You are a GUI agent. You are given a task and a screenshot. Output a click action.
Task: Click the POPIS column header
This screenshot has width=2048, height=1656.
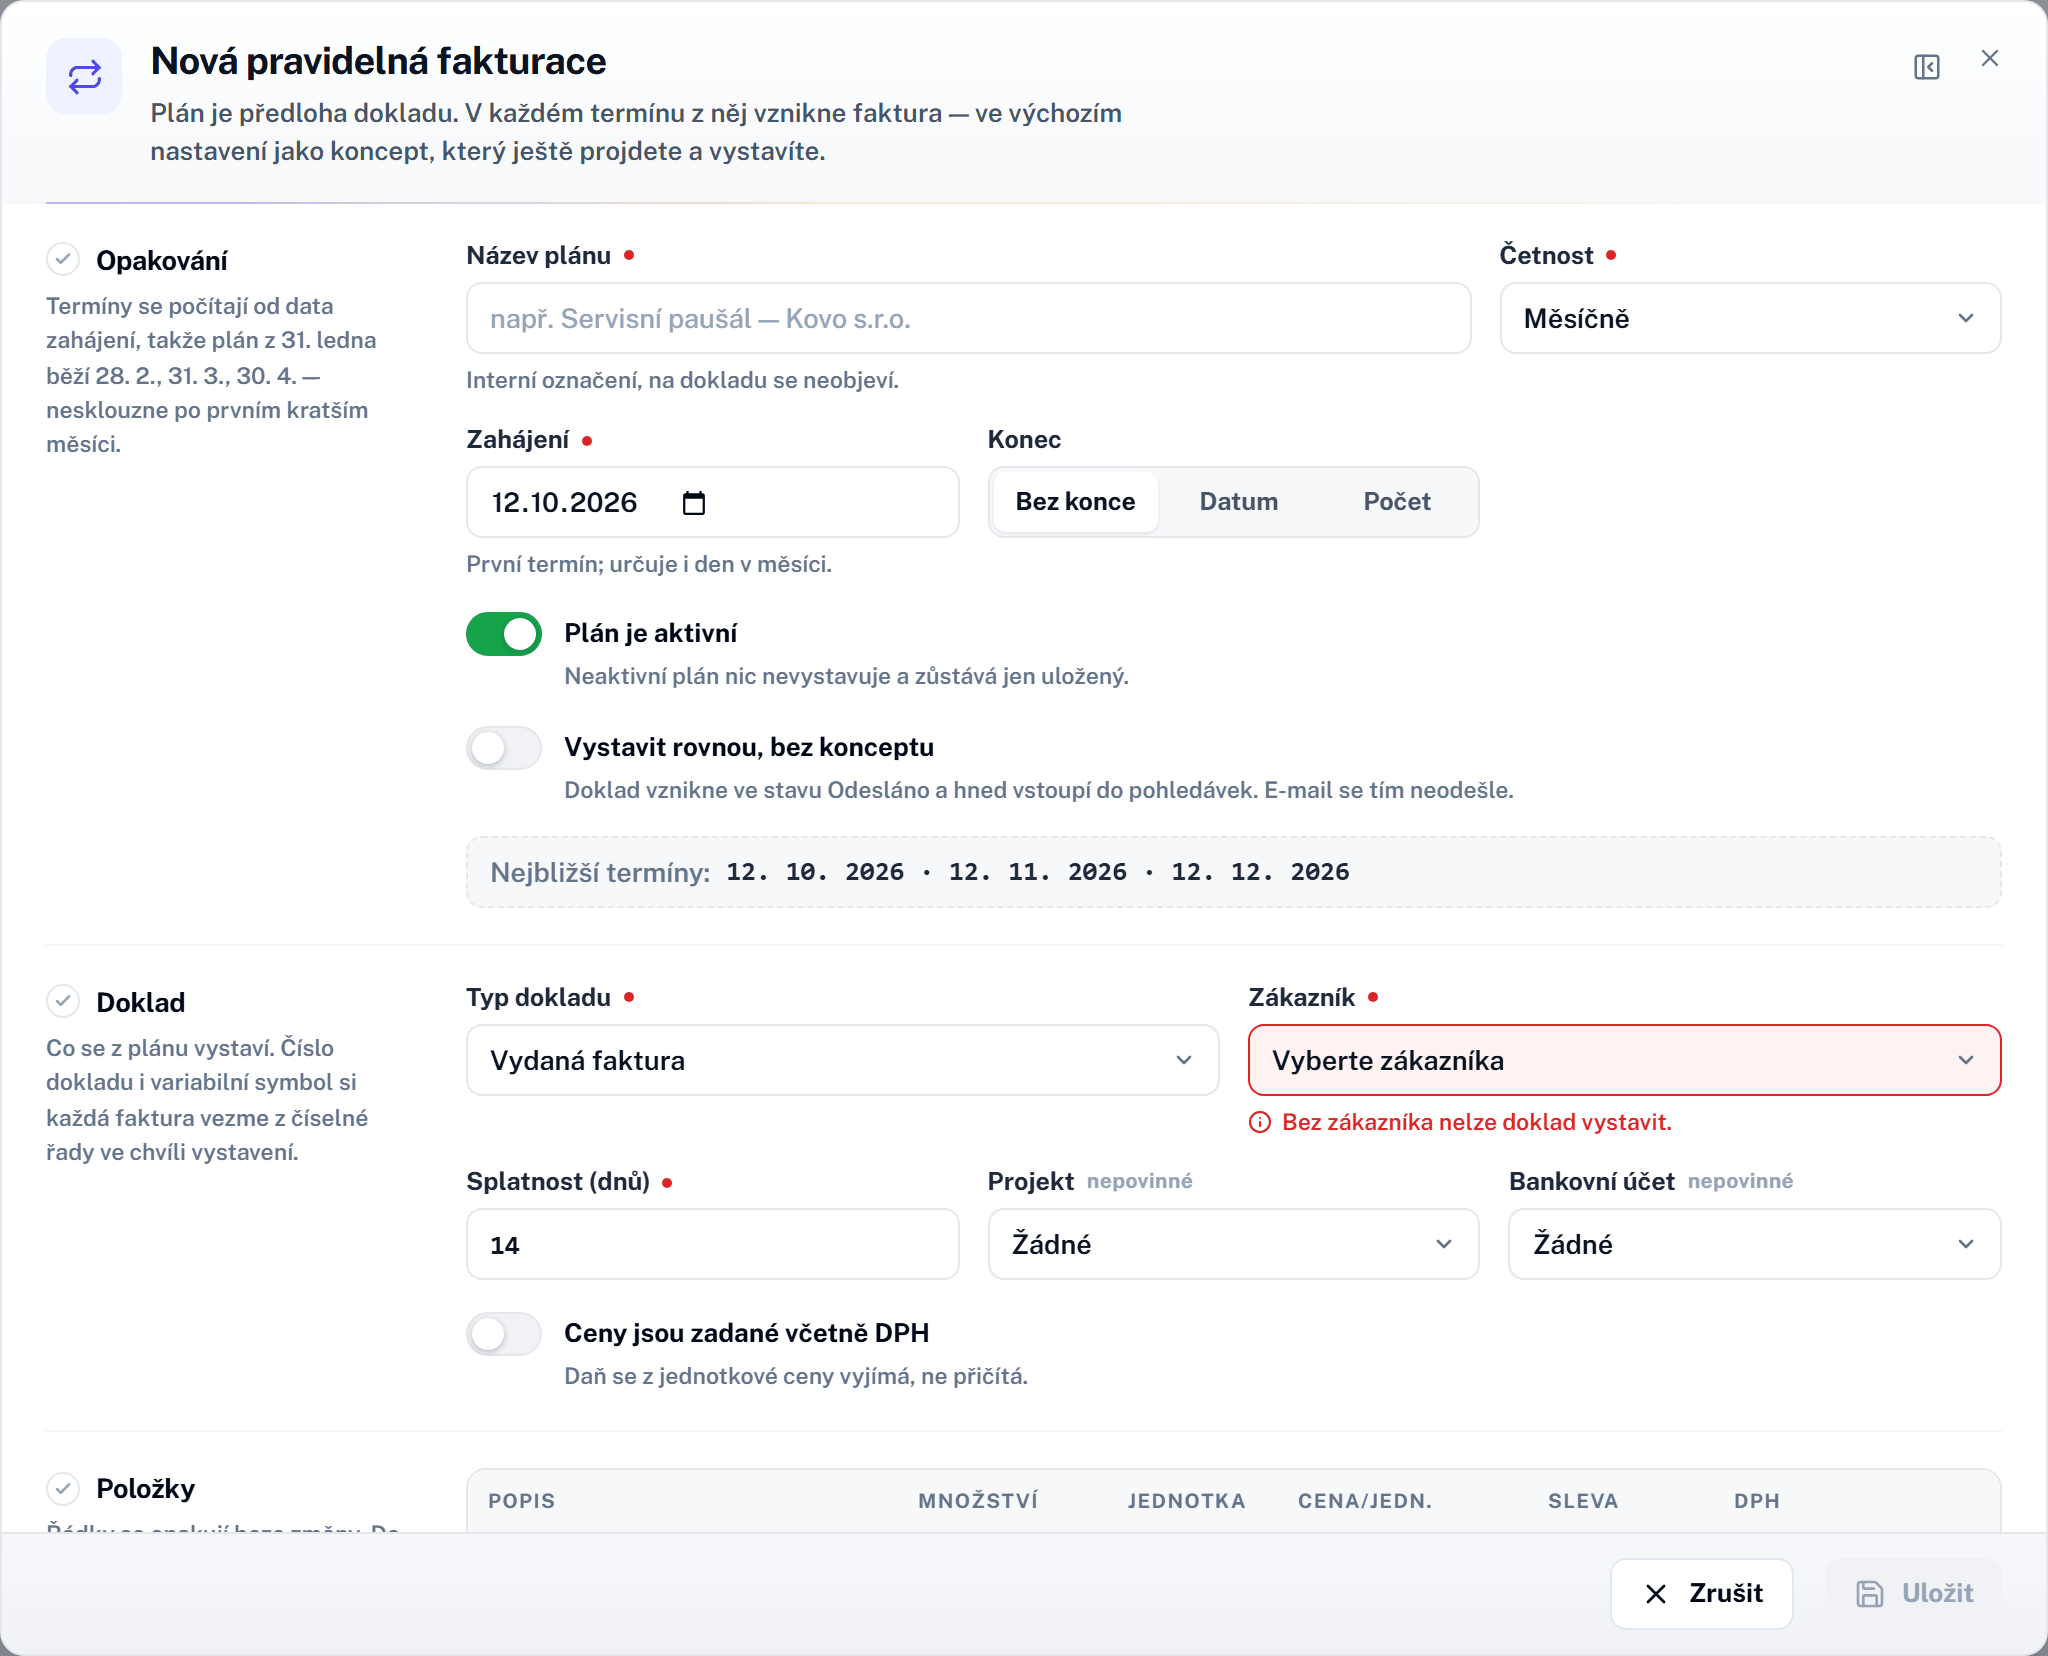coord(521,1501)
